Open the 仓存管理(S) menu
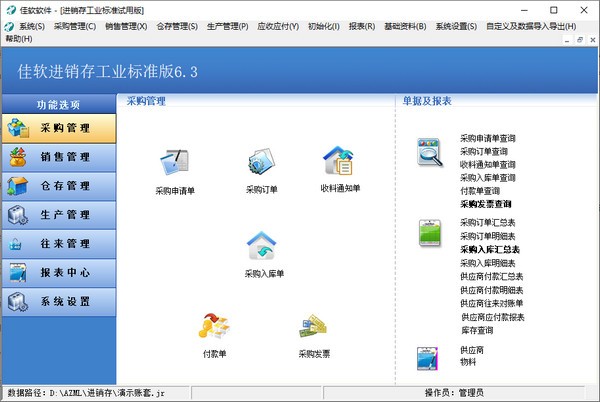The width and height of the screenshot is (600, 402). [177, 26]
